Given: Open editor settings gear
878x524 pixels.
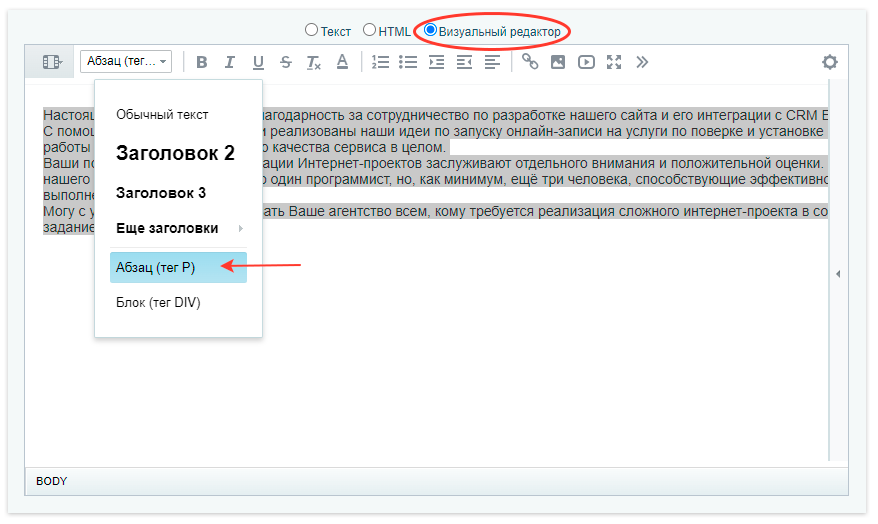Looking at the screenshot, I should 829,62.
